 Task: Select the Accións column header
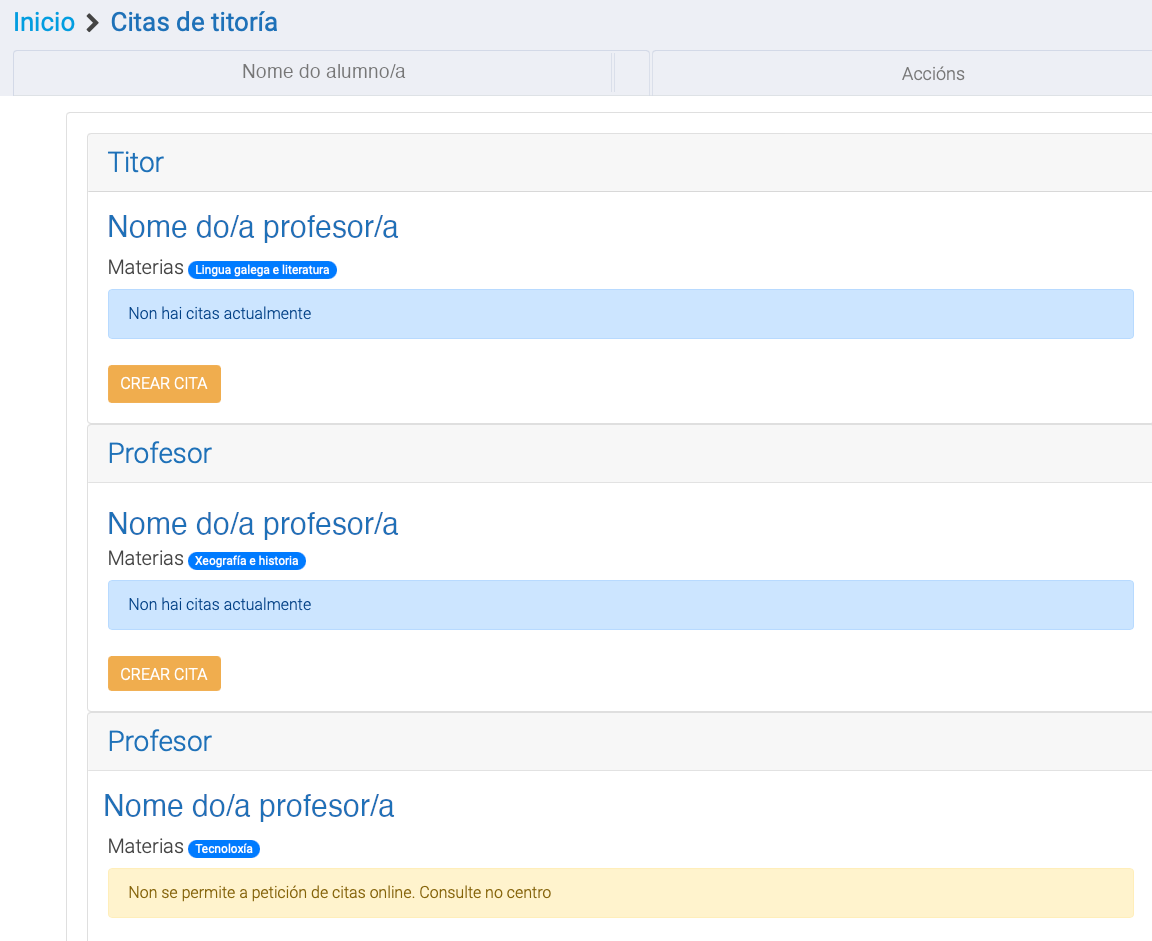click(x=932, y=74)
